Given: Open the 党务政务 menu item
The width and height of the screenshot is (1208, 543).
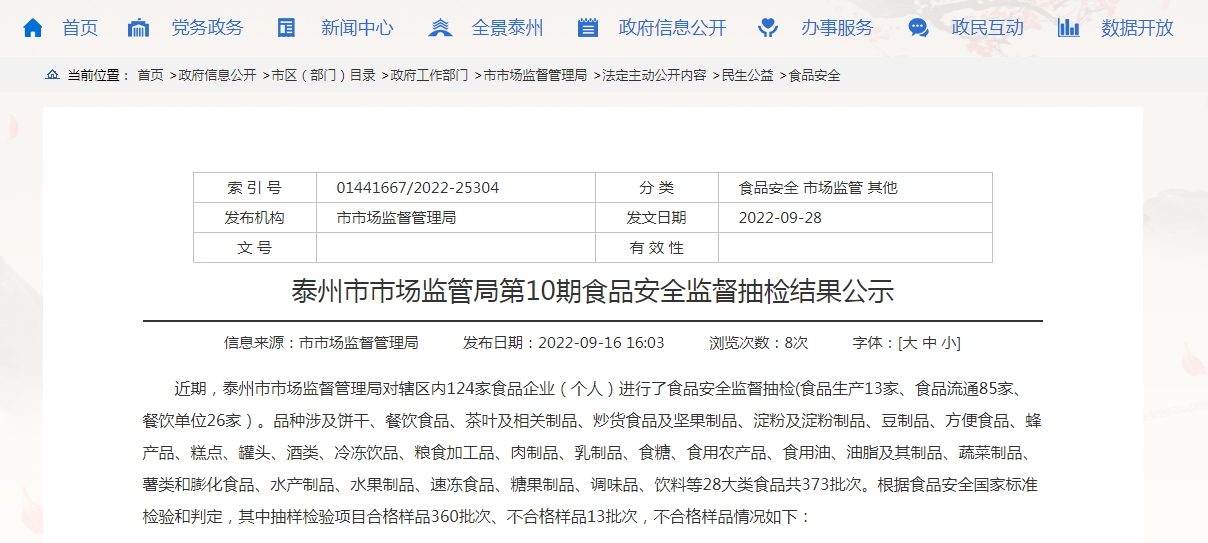Looking at the screenshot, I should 207,28.
